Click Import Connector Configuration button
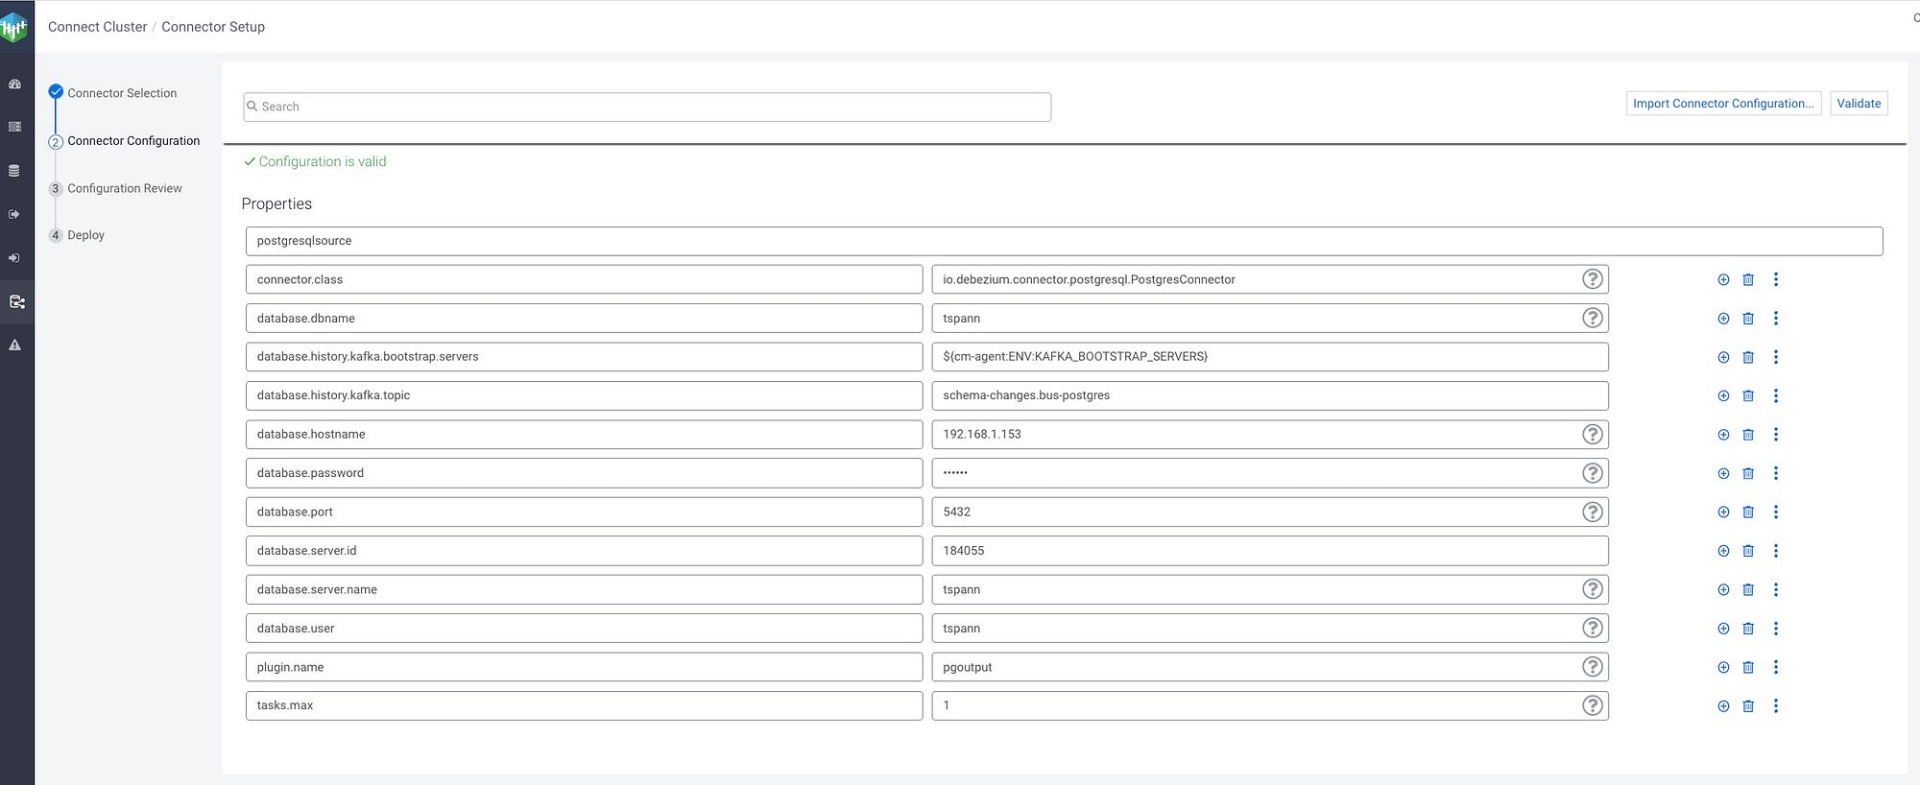Viewport: 1920px width, 785px height. tap(1723, 103)
